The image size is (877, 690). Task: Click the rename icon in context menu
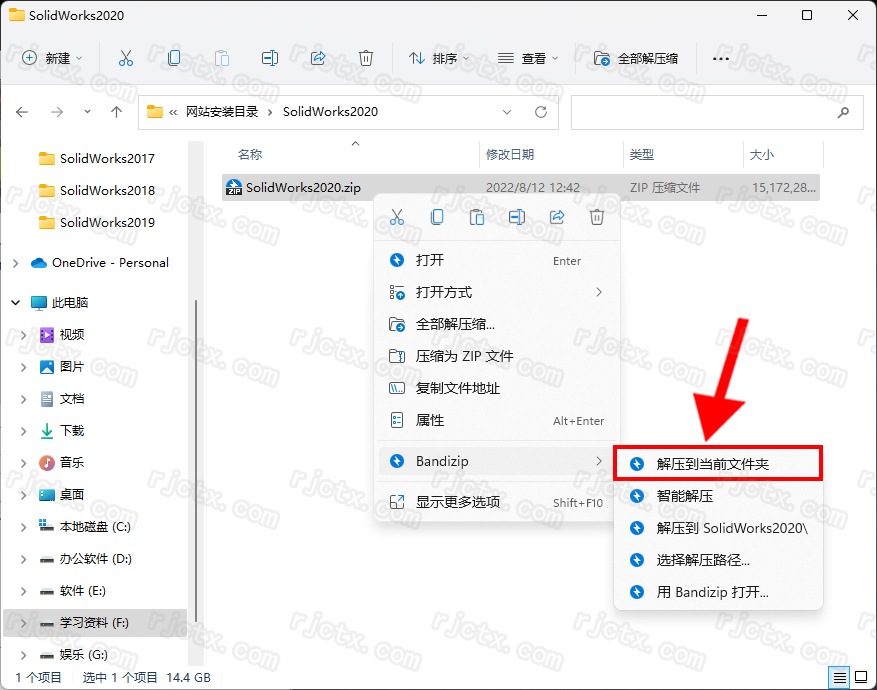tap(517, 217)
